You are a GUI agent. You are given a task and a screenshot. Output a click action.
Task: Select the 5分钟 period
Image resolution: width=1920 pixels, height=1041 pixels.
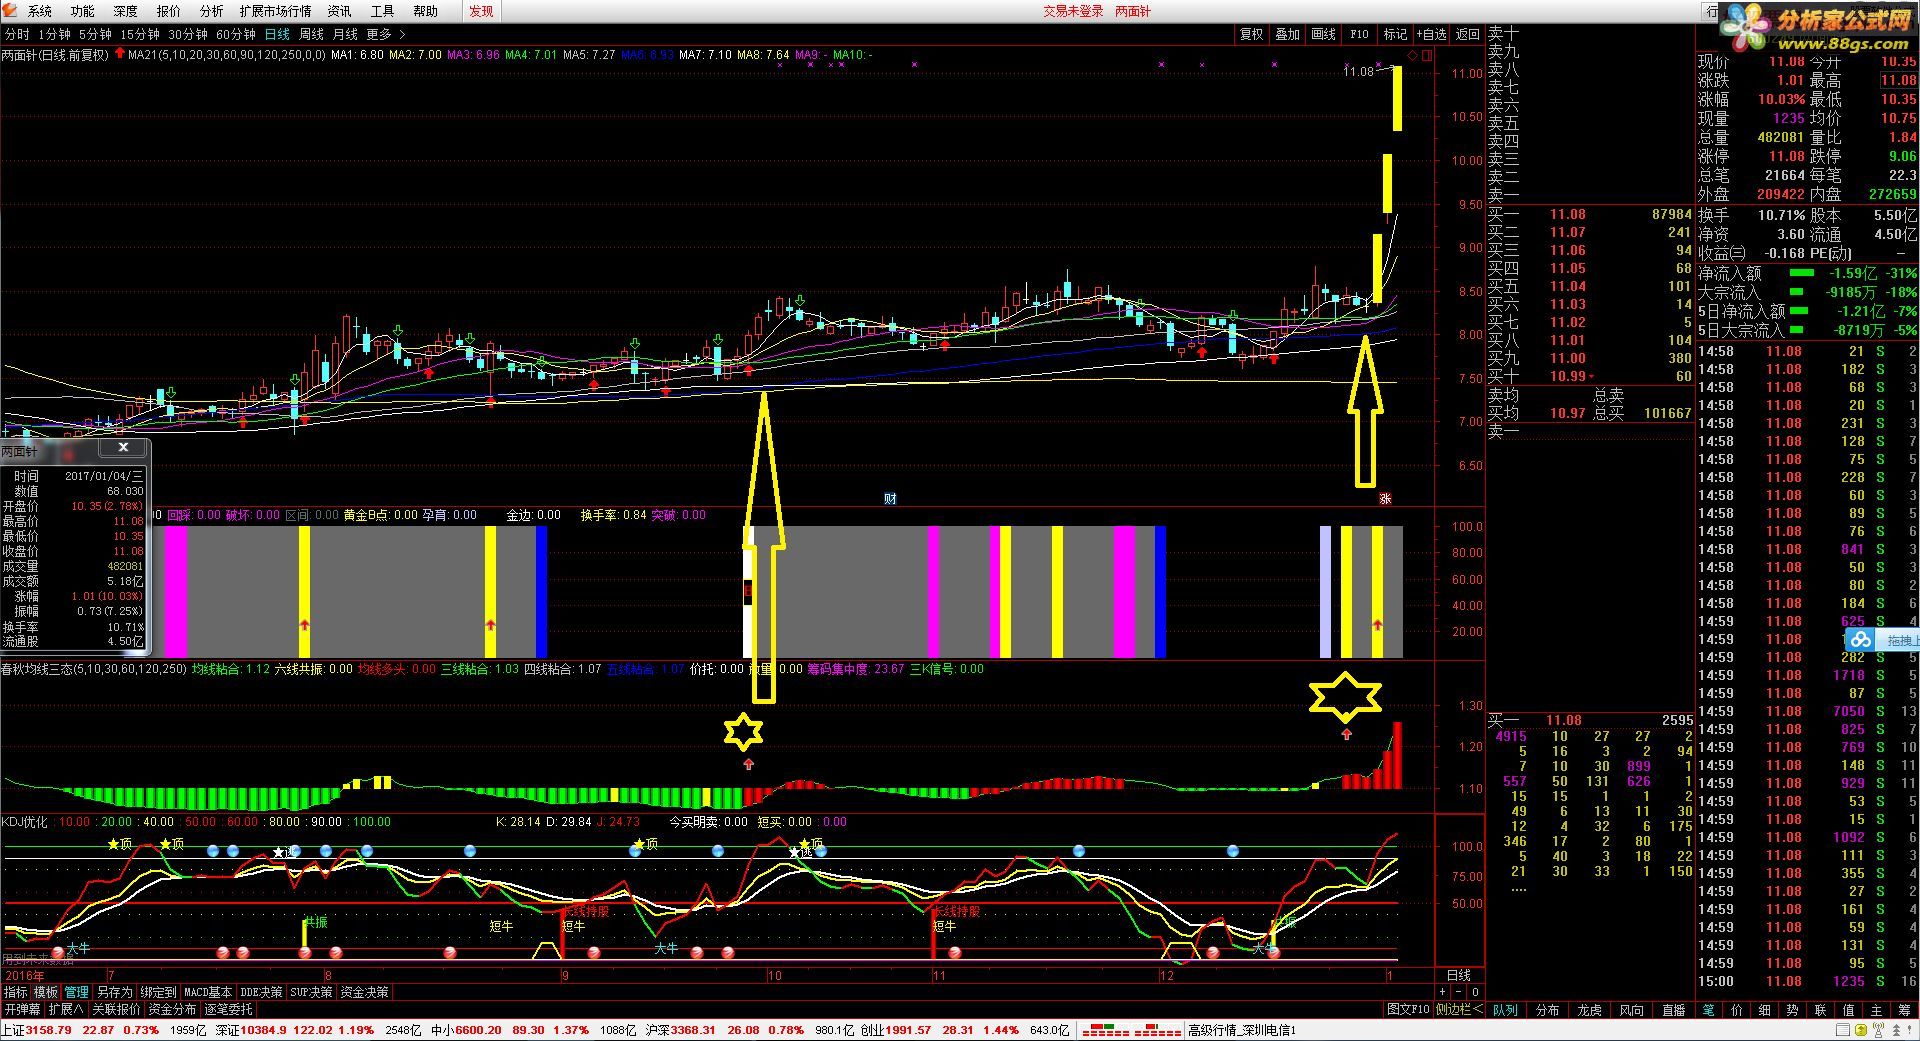pyautogui.click(x=95, y=34)
